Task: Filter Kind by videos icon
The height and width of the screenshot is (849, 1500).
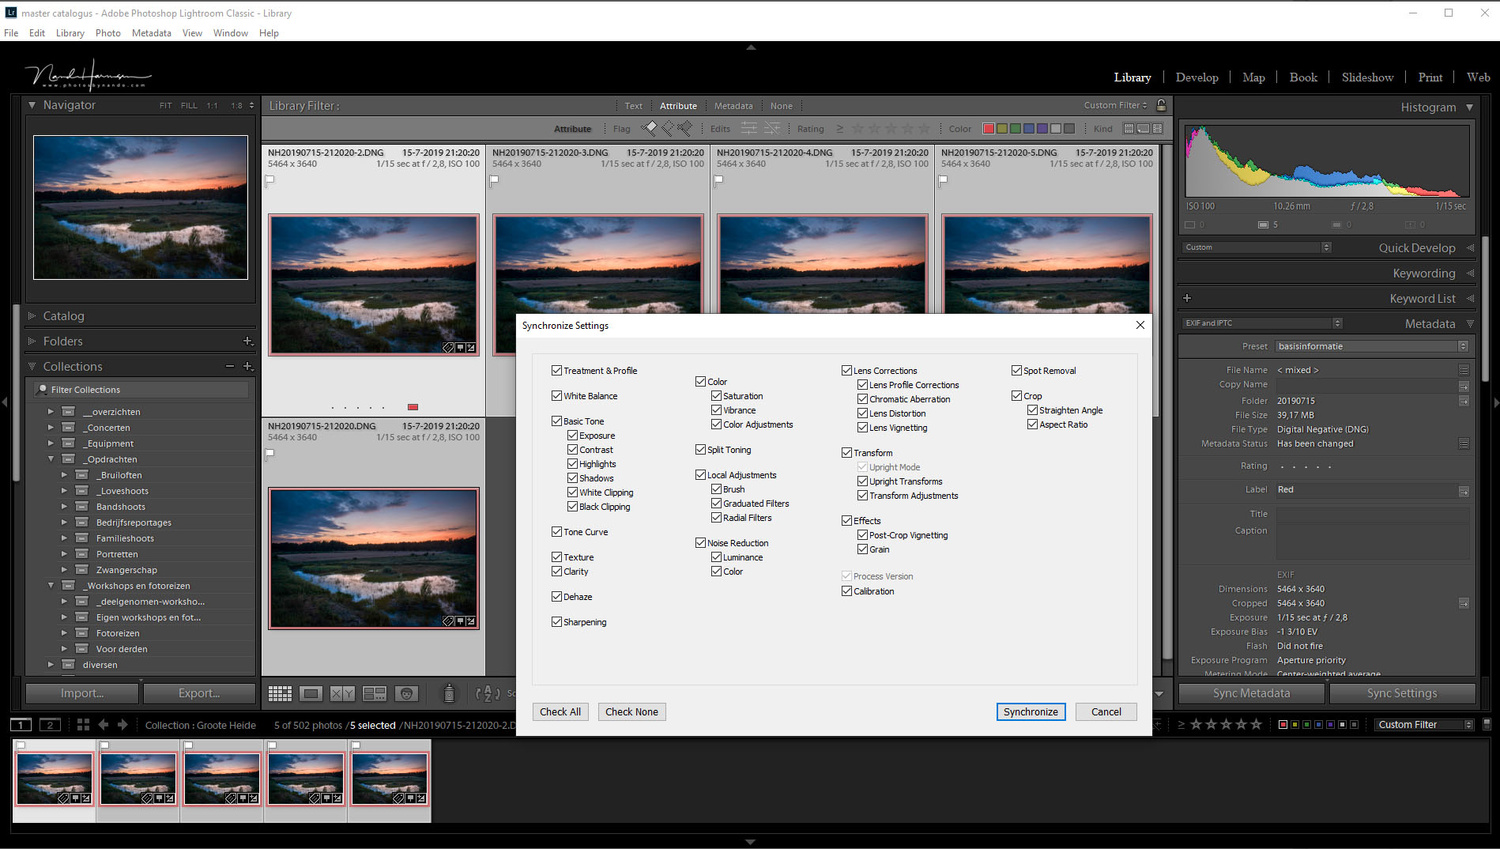Action: coord(1158,128)
